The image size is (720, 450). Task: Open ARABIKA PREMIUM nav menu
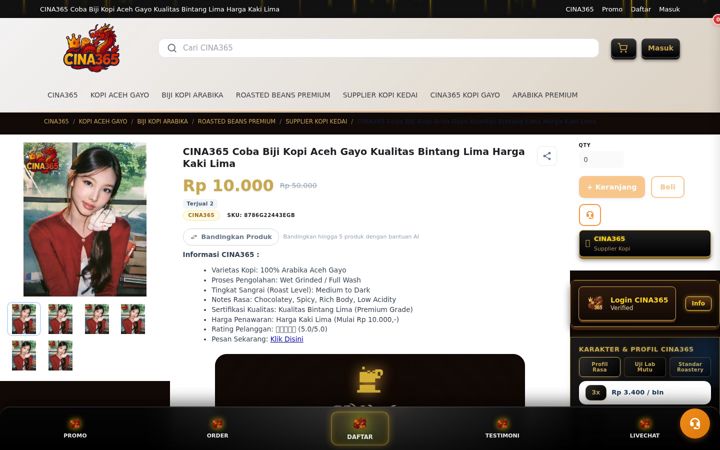[x=545, y=95]
